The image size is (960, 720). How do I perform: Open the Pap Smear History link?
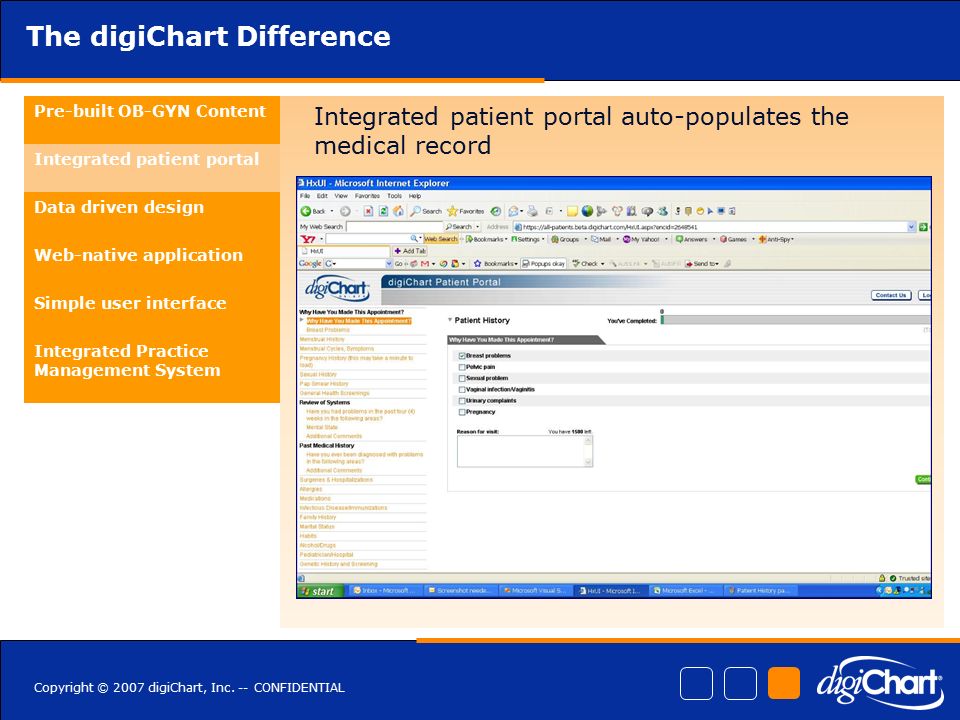[324, 384]
